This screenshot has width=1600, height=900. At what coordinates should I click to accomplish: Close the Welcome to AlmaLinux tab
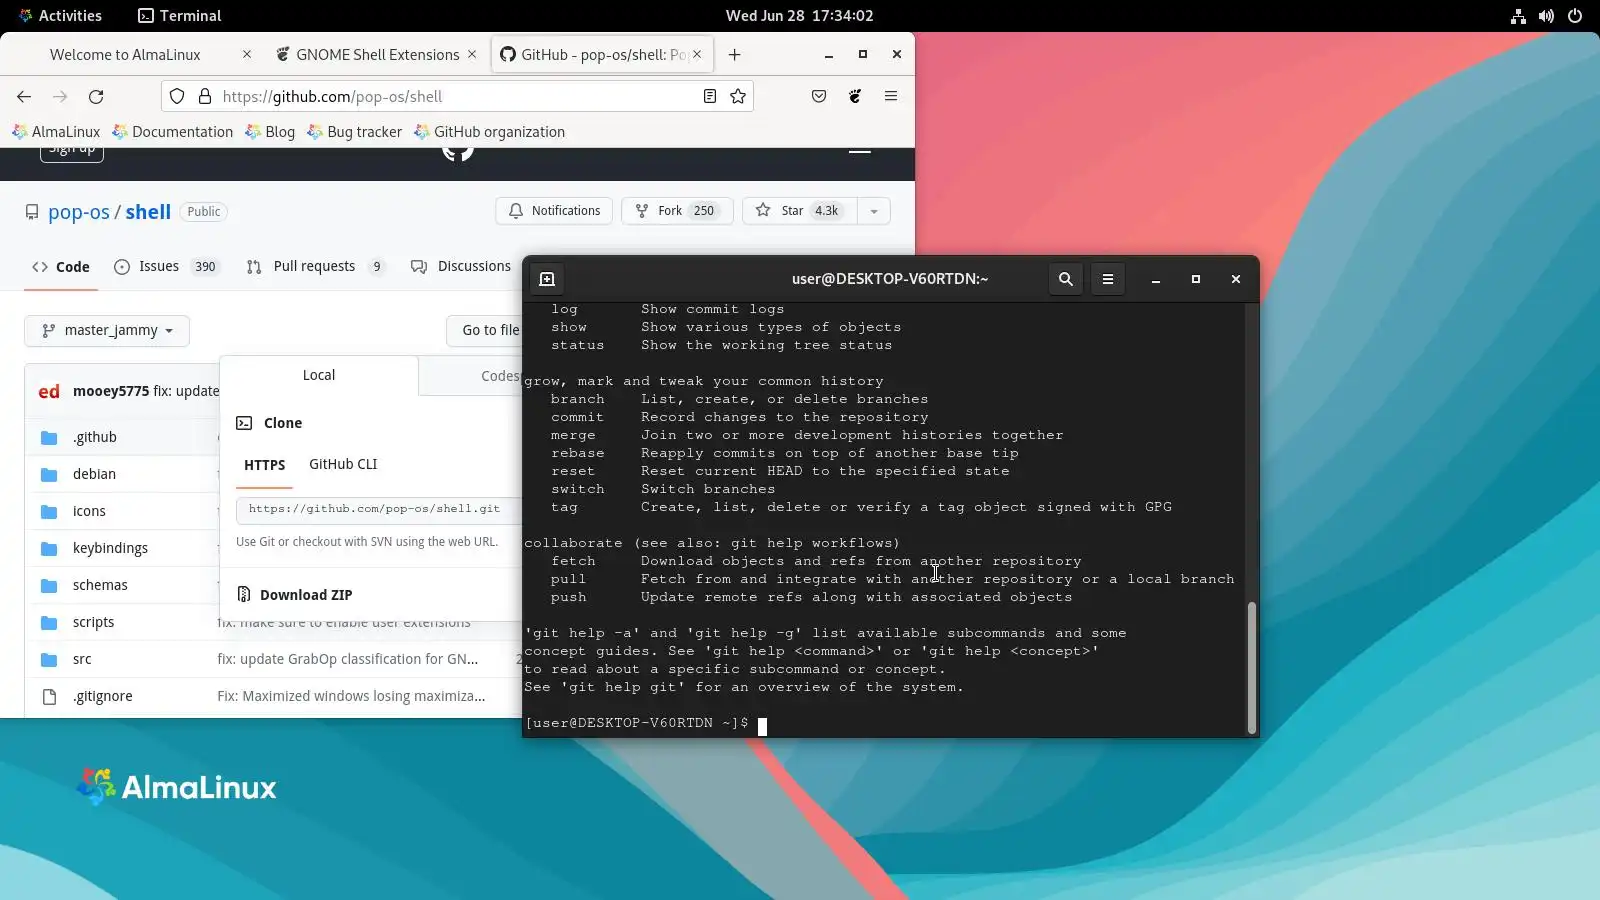pyautogui.click(x=247, y=54)
